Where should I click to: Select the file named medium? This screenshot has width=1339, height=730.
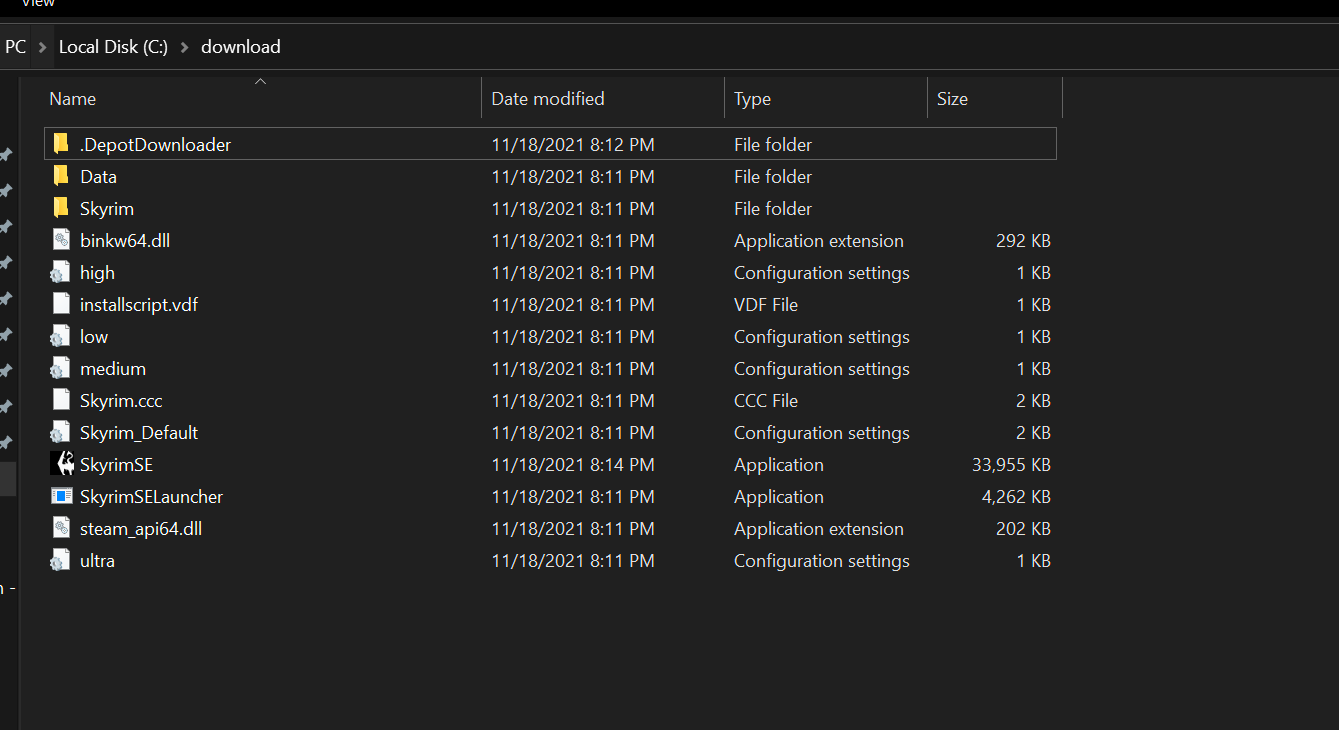[x=113, y=369]
